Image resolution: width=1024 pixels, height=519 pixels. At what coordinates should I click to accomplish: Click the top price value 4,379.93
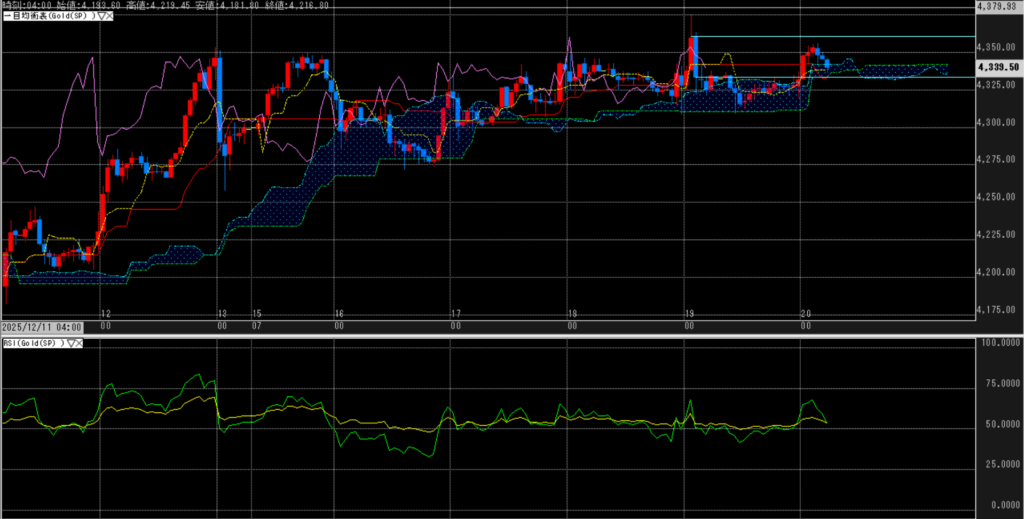click(997, 6)
